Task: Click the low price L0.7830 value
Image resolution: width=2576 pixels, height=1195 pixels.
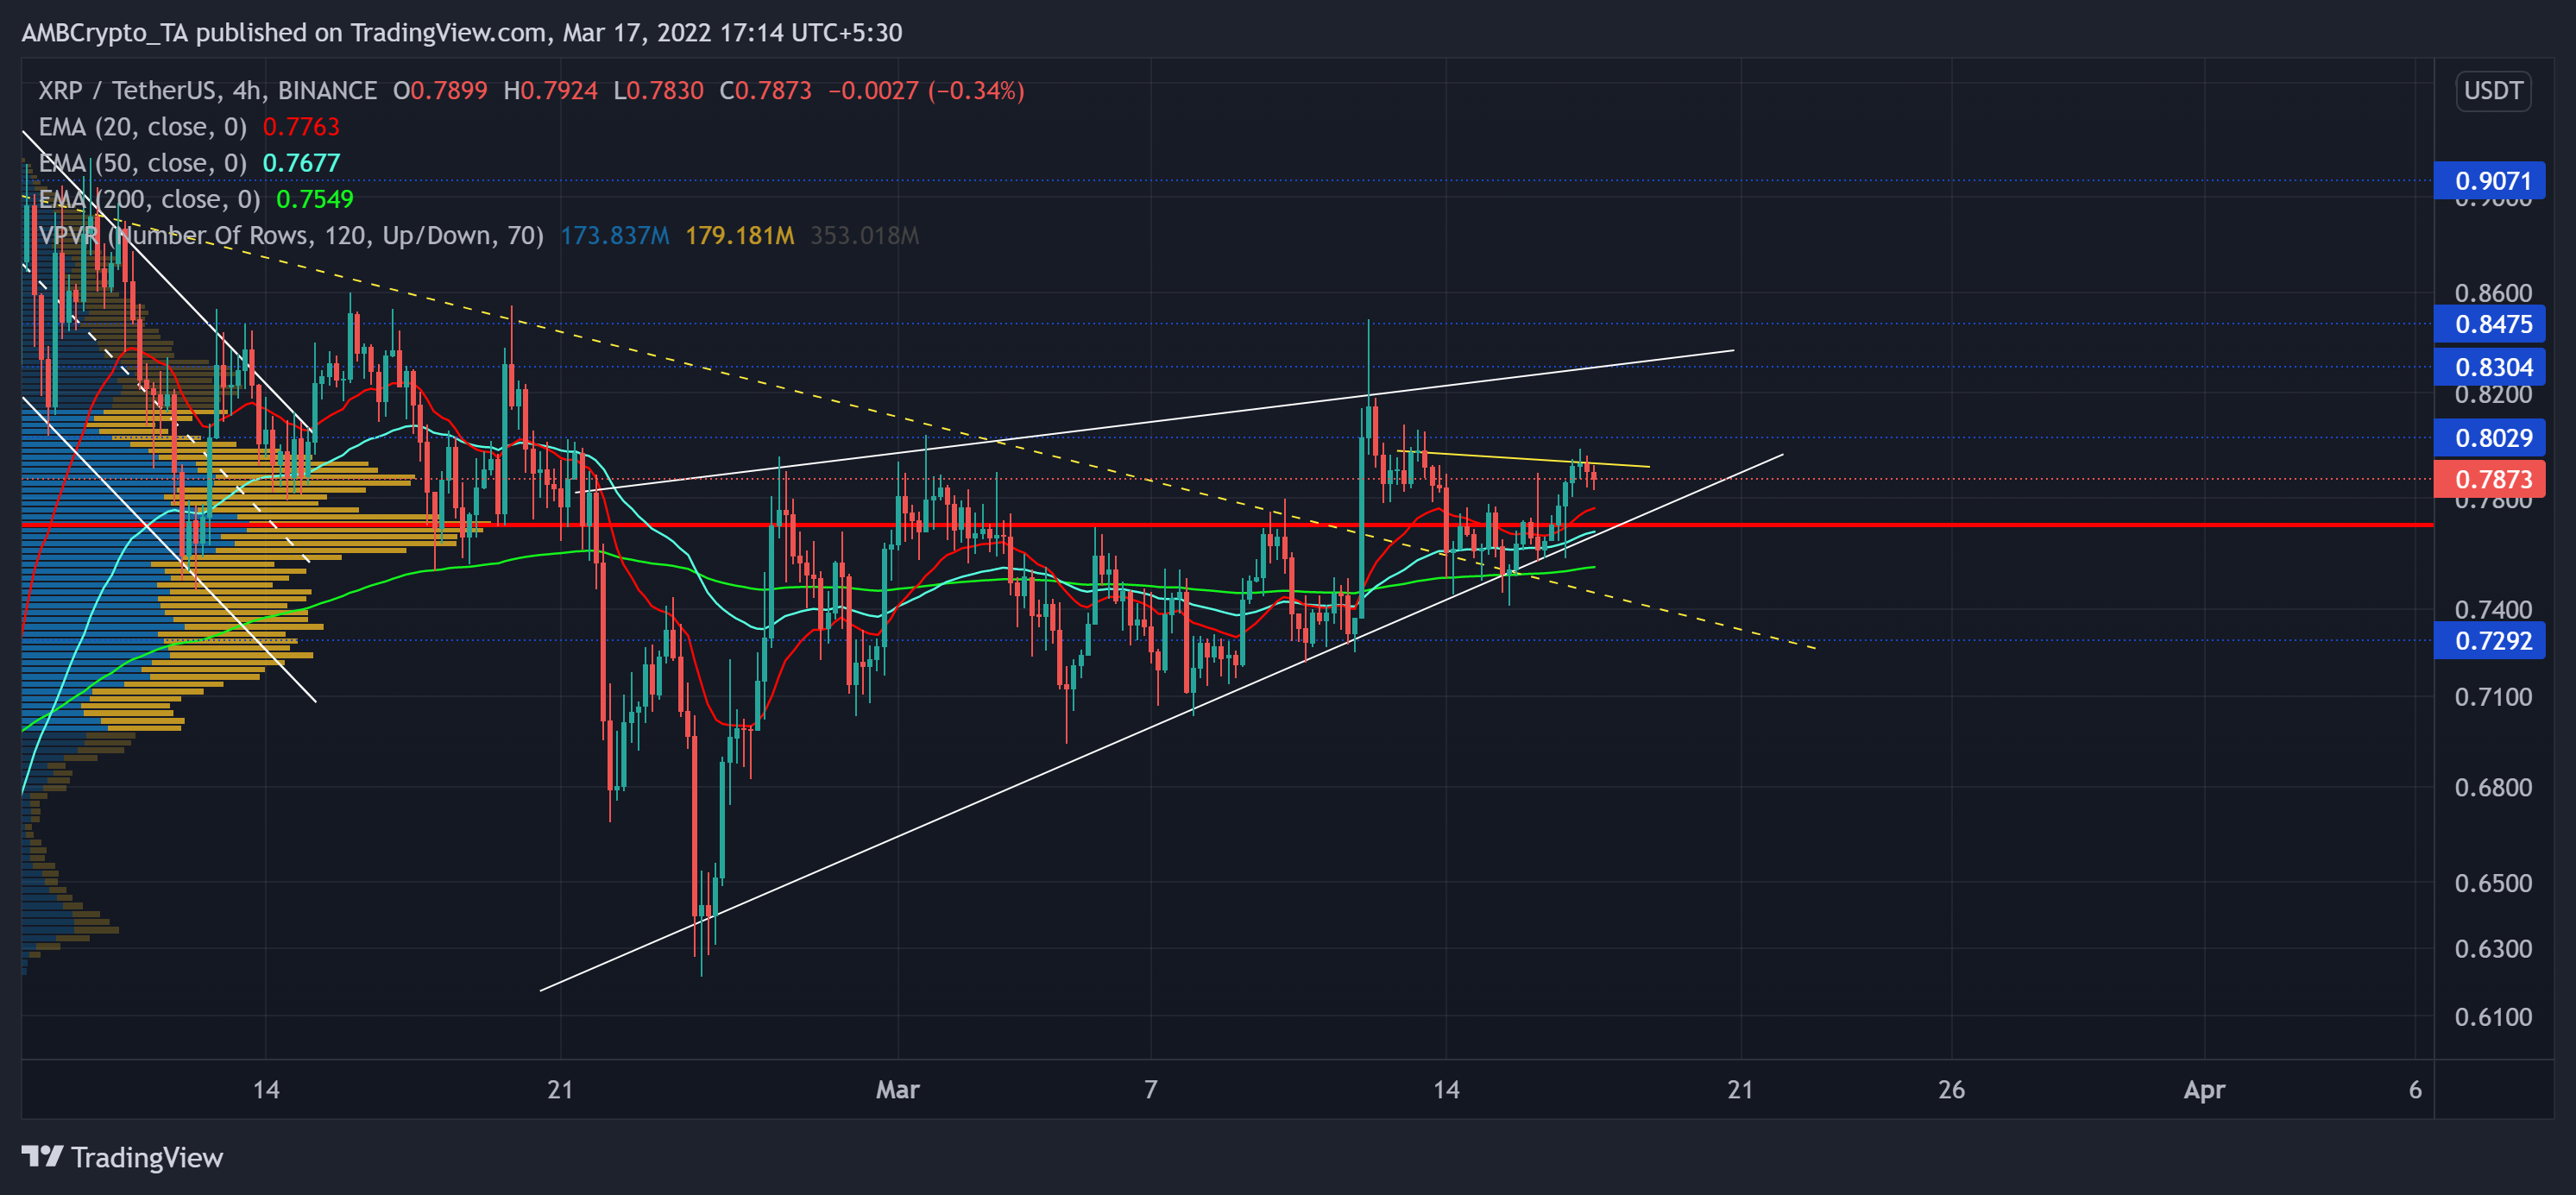Action: click(659, 91)
